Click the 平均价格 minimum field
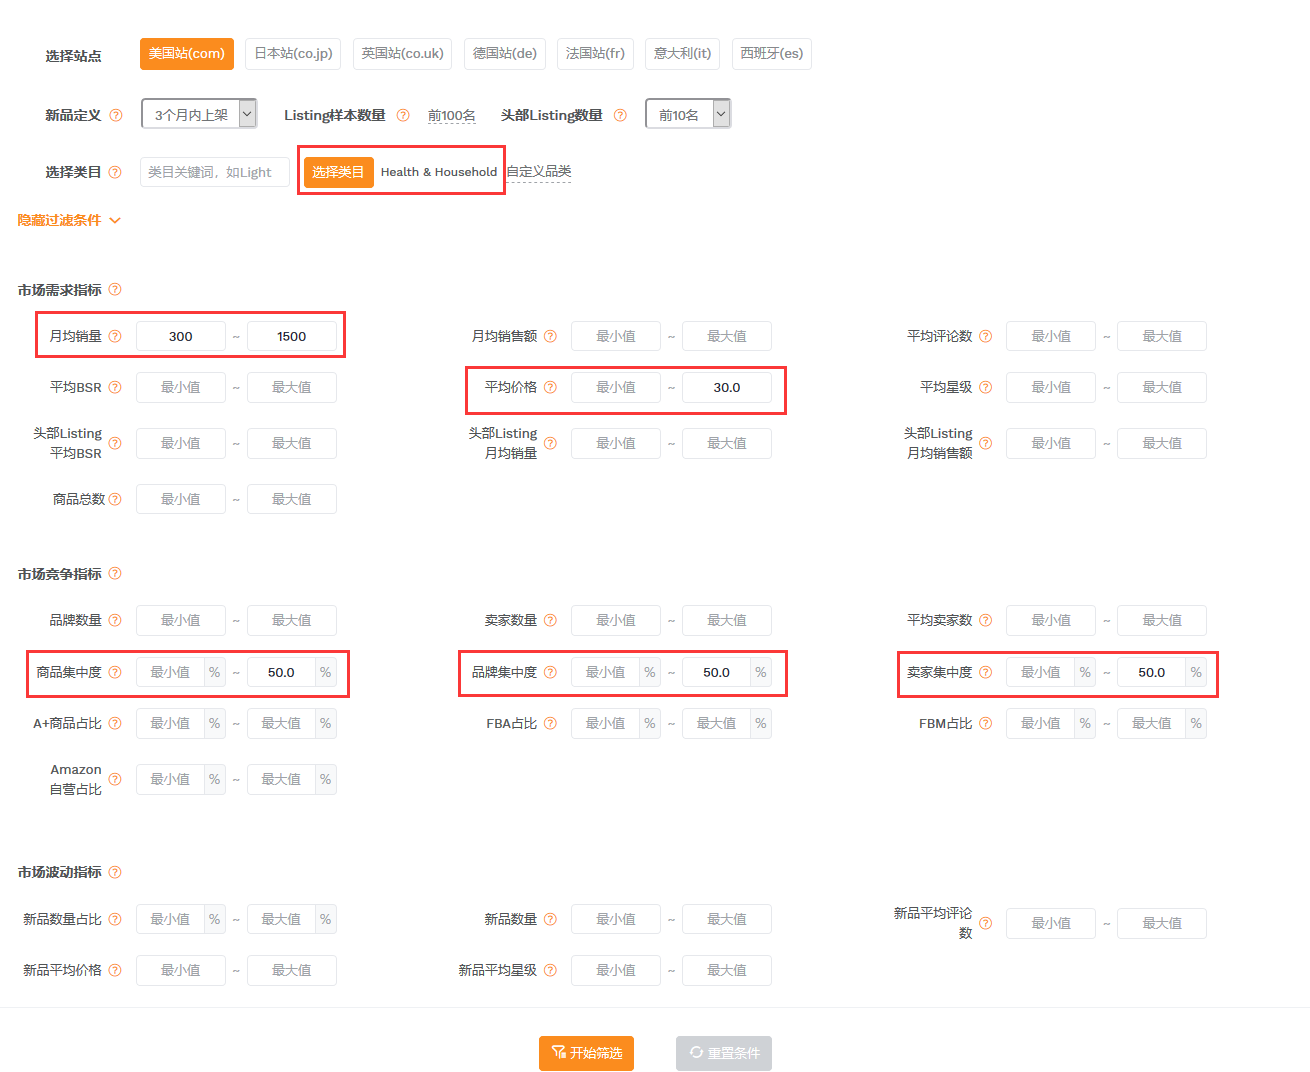Screen dimensions: 1310x1072 click(616, 387)
